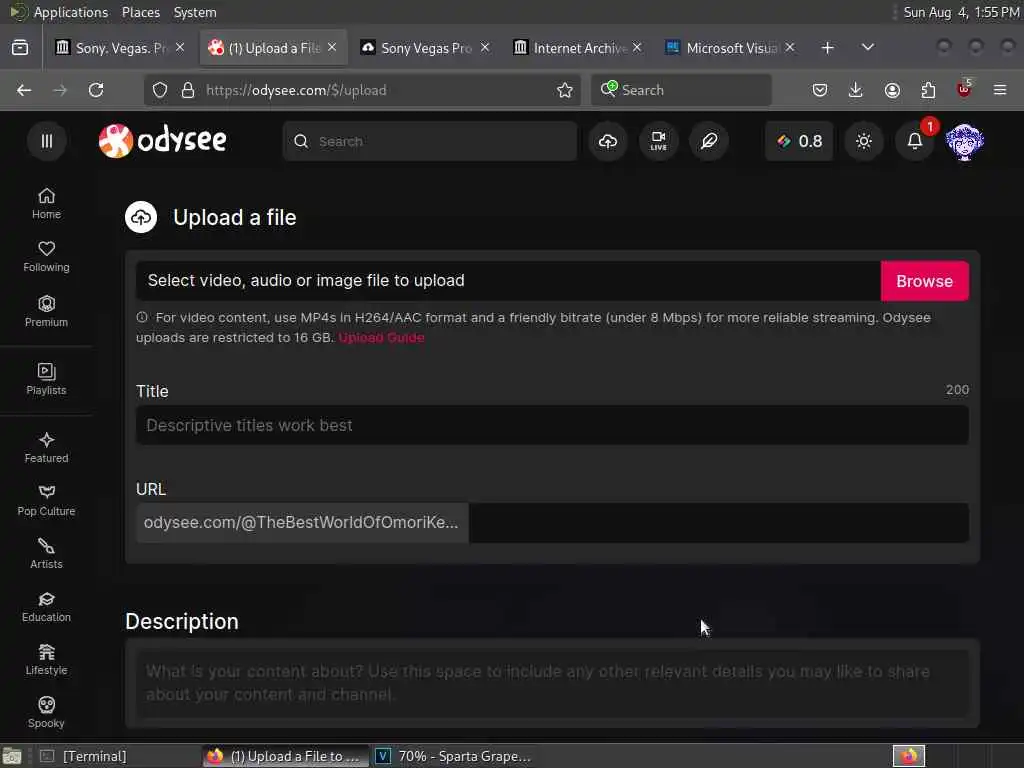This screenshot has width=1024, height=768.
Task: Open the post feather icon
Action: (709, 141)
